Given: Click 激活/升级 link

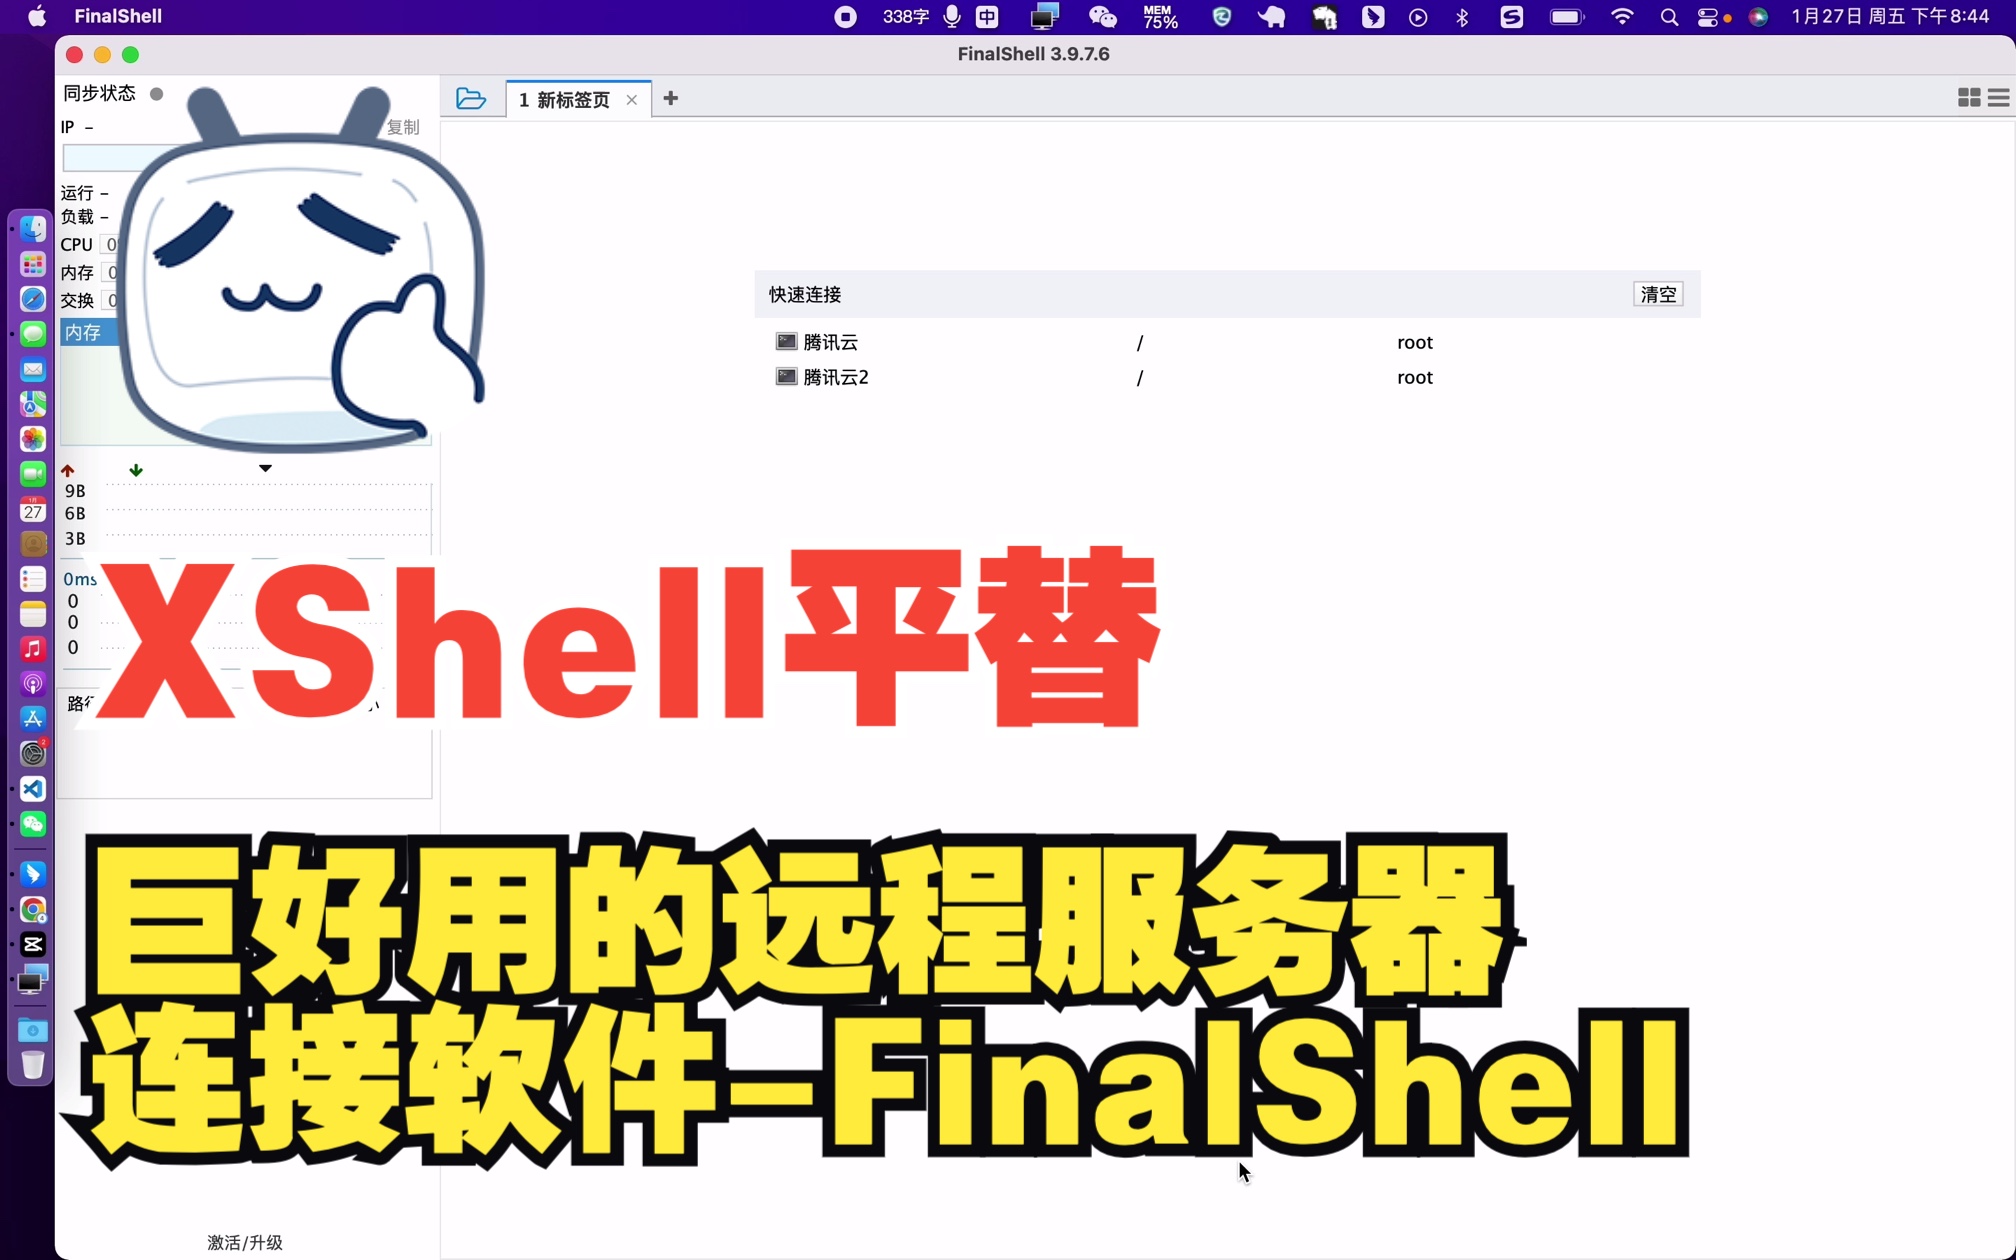Looking at the screenshot, I should (244, 1241).
